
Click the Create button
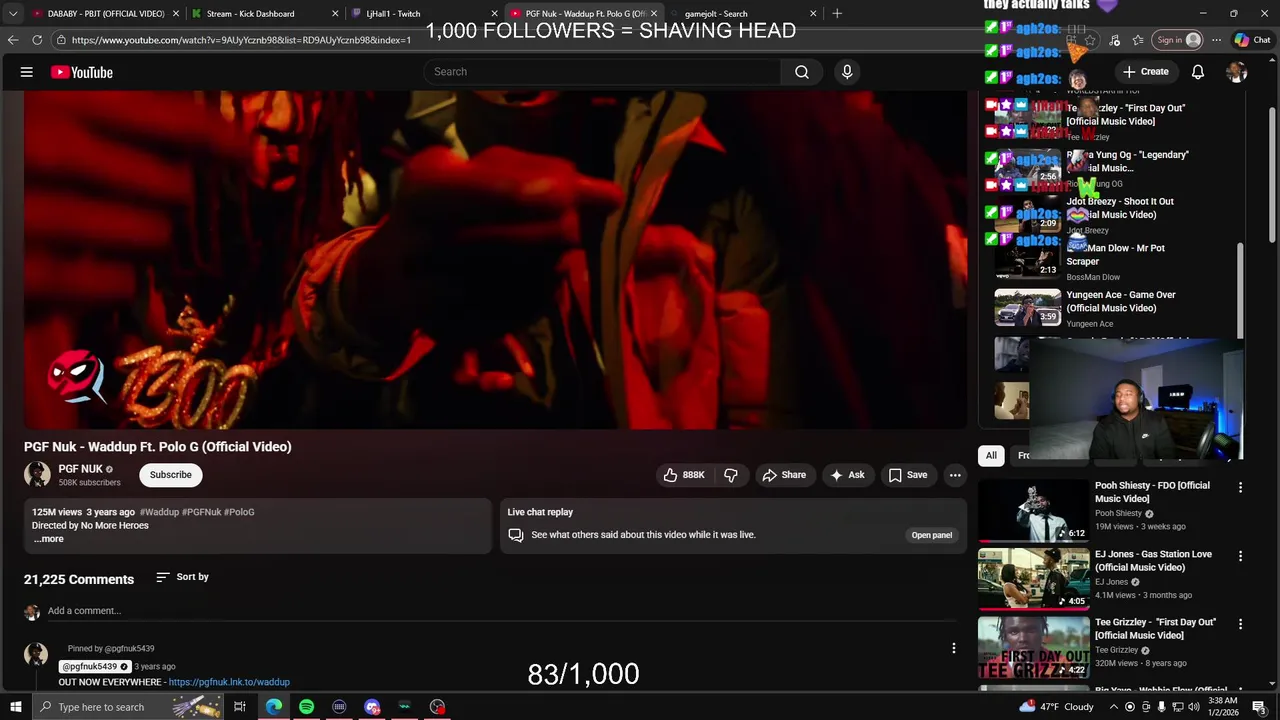[x=1145, y=72]
